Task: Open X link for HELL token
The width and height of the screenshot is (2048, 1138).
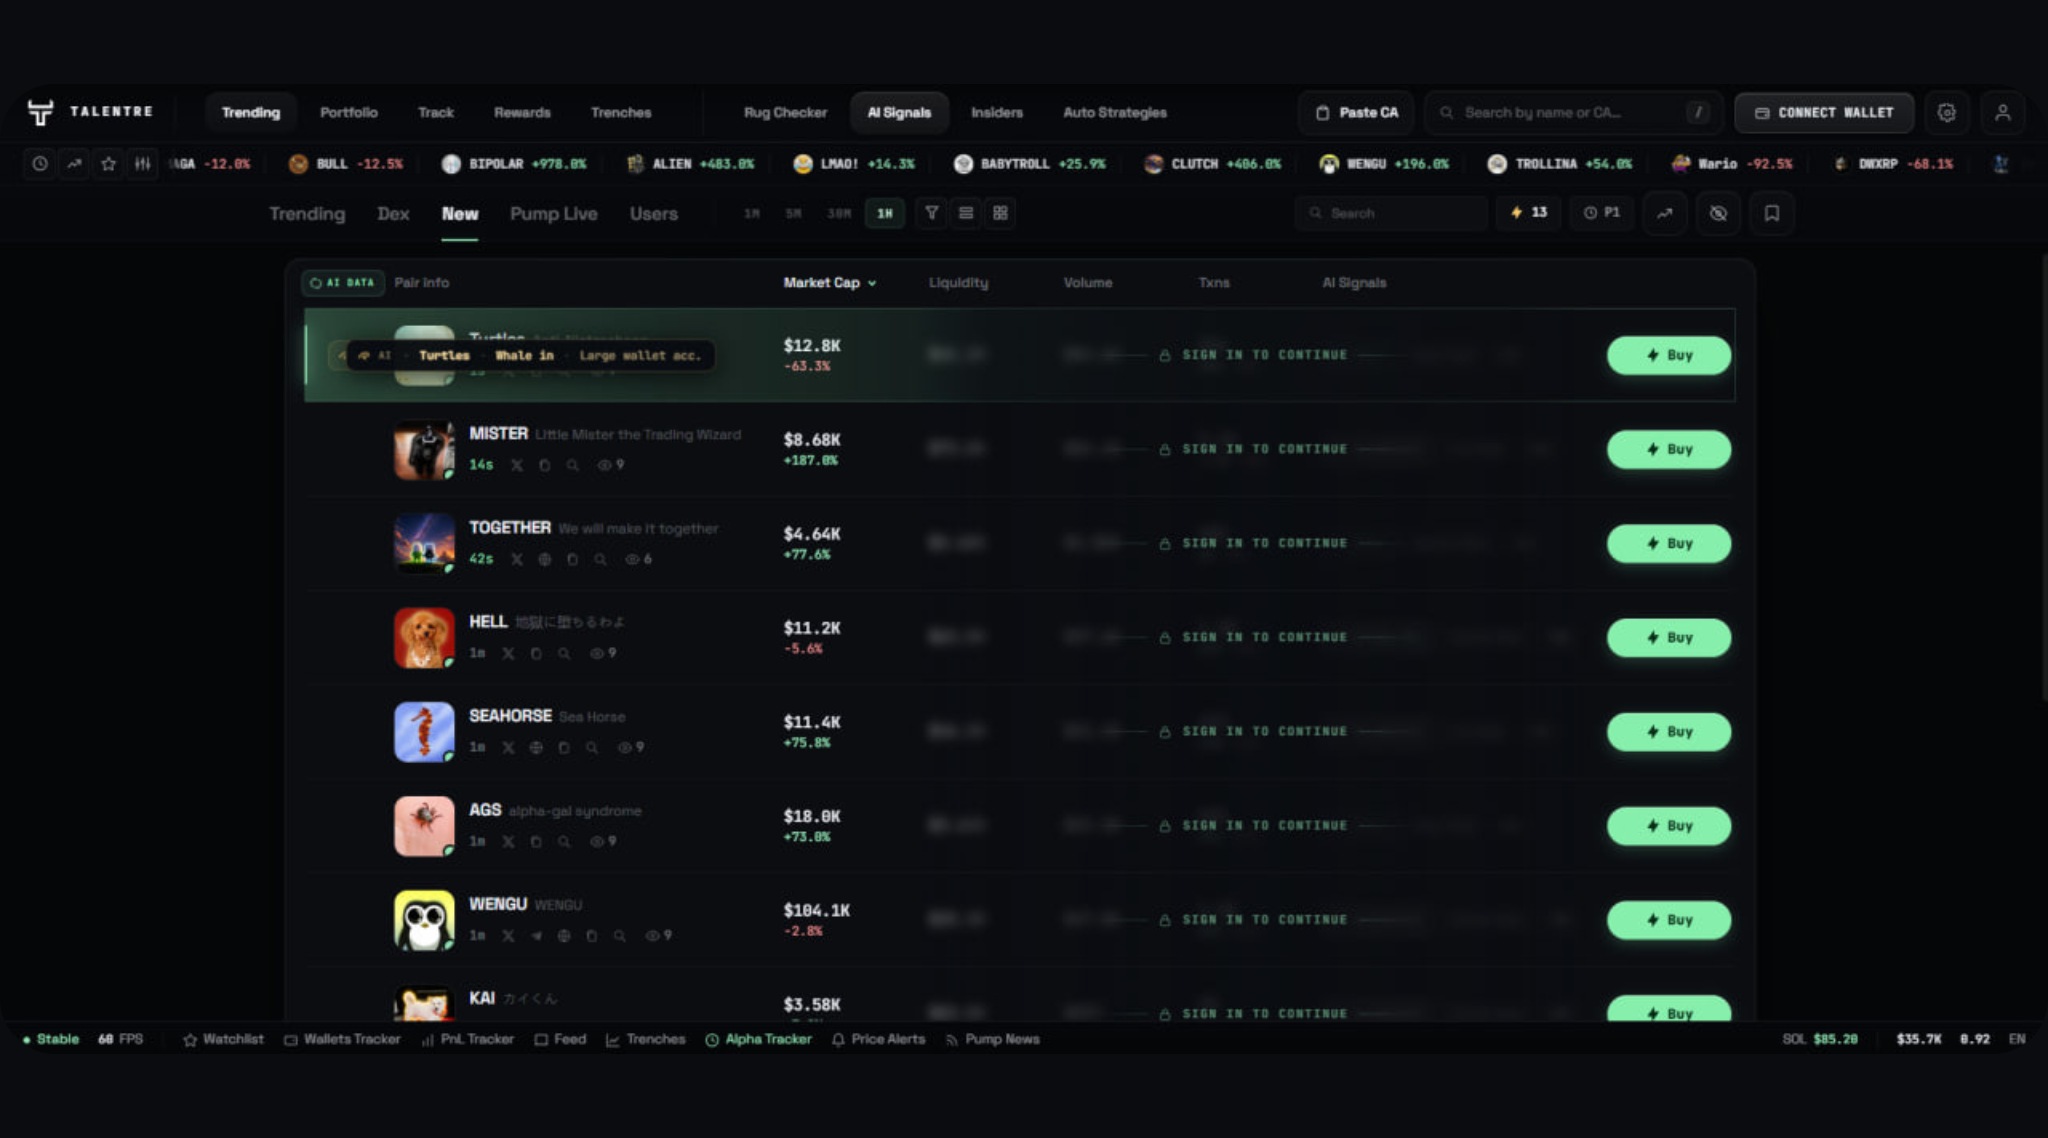Action: (x=509, y=653)
